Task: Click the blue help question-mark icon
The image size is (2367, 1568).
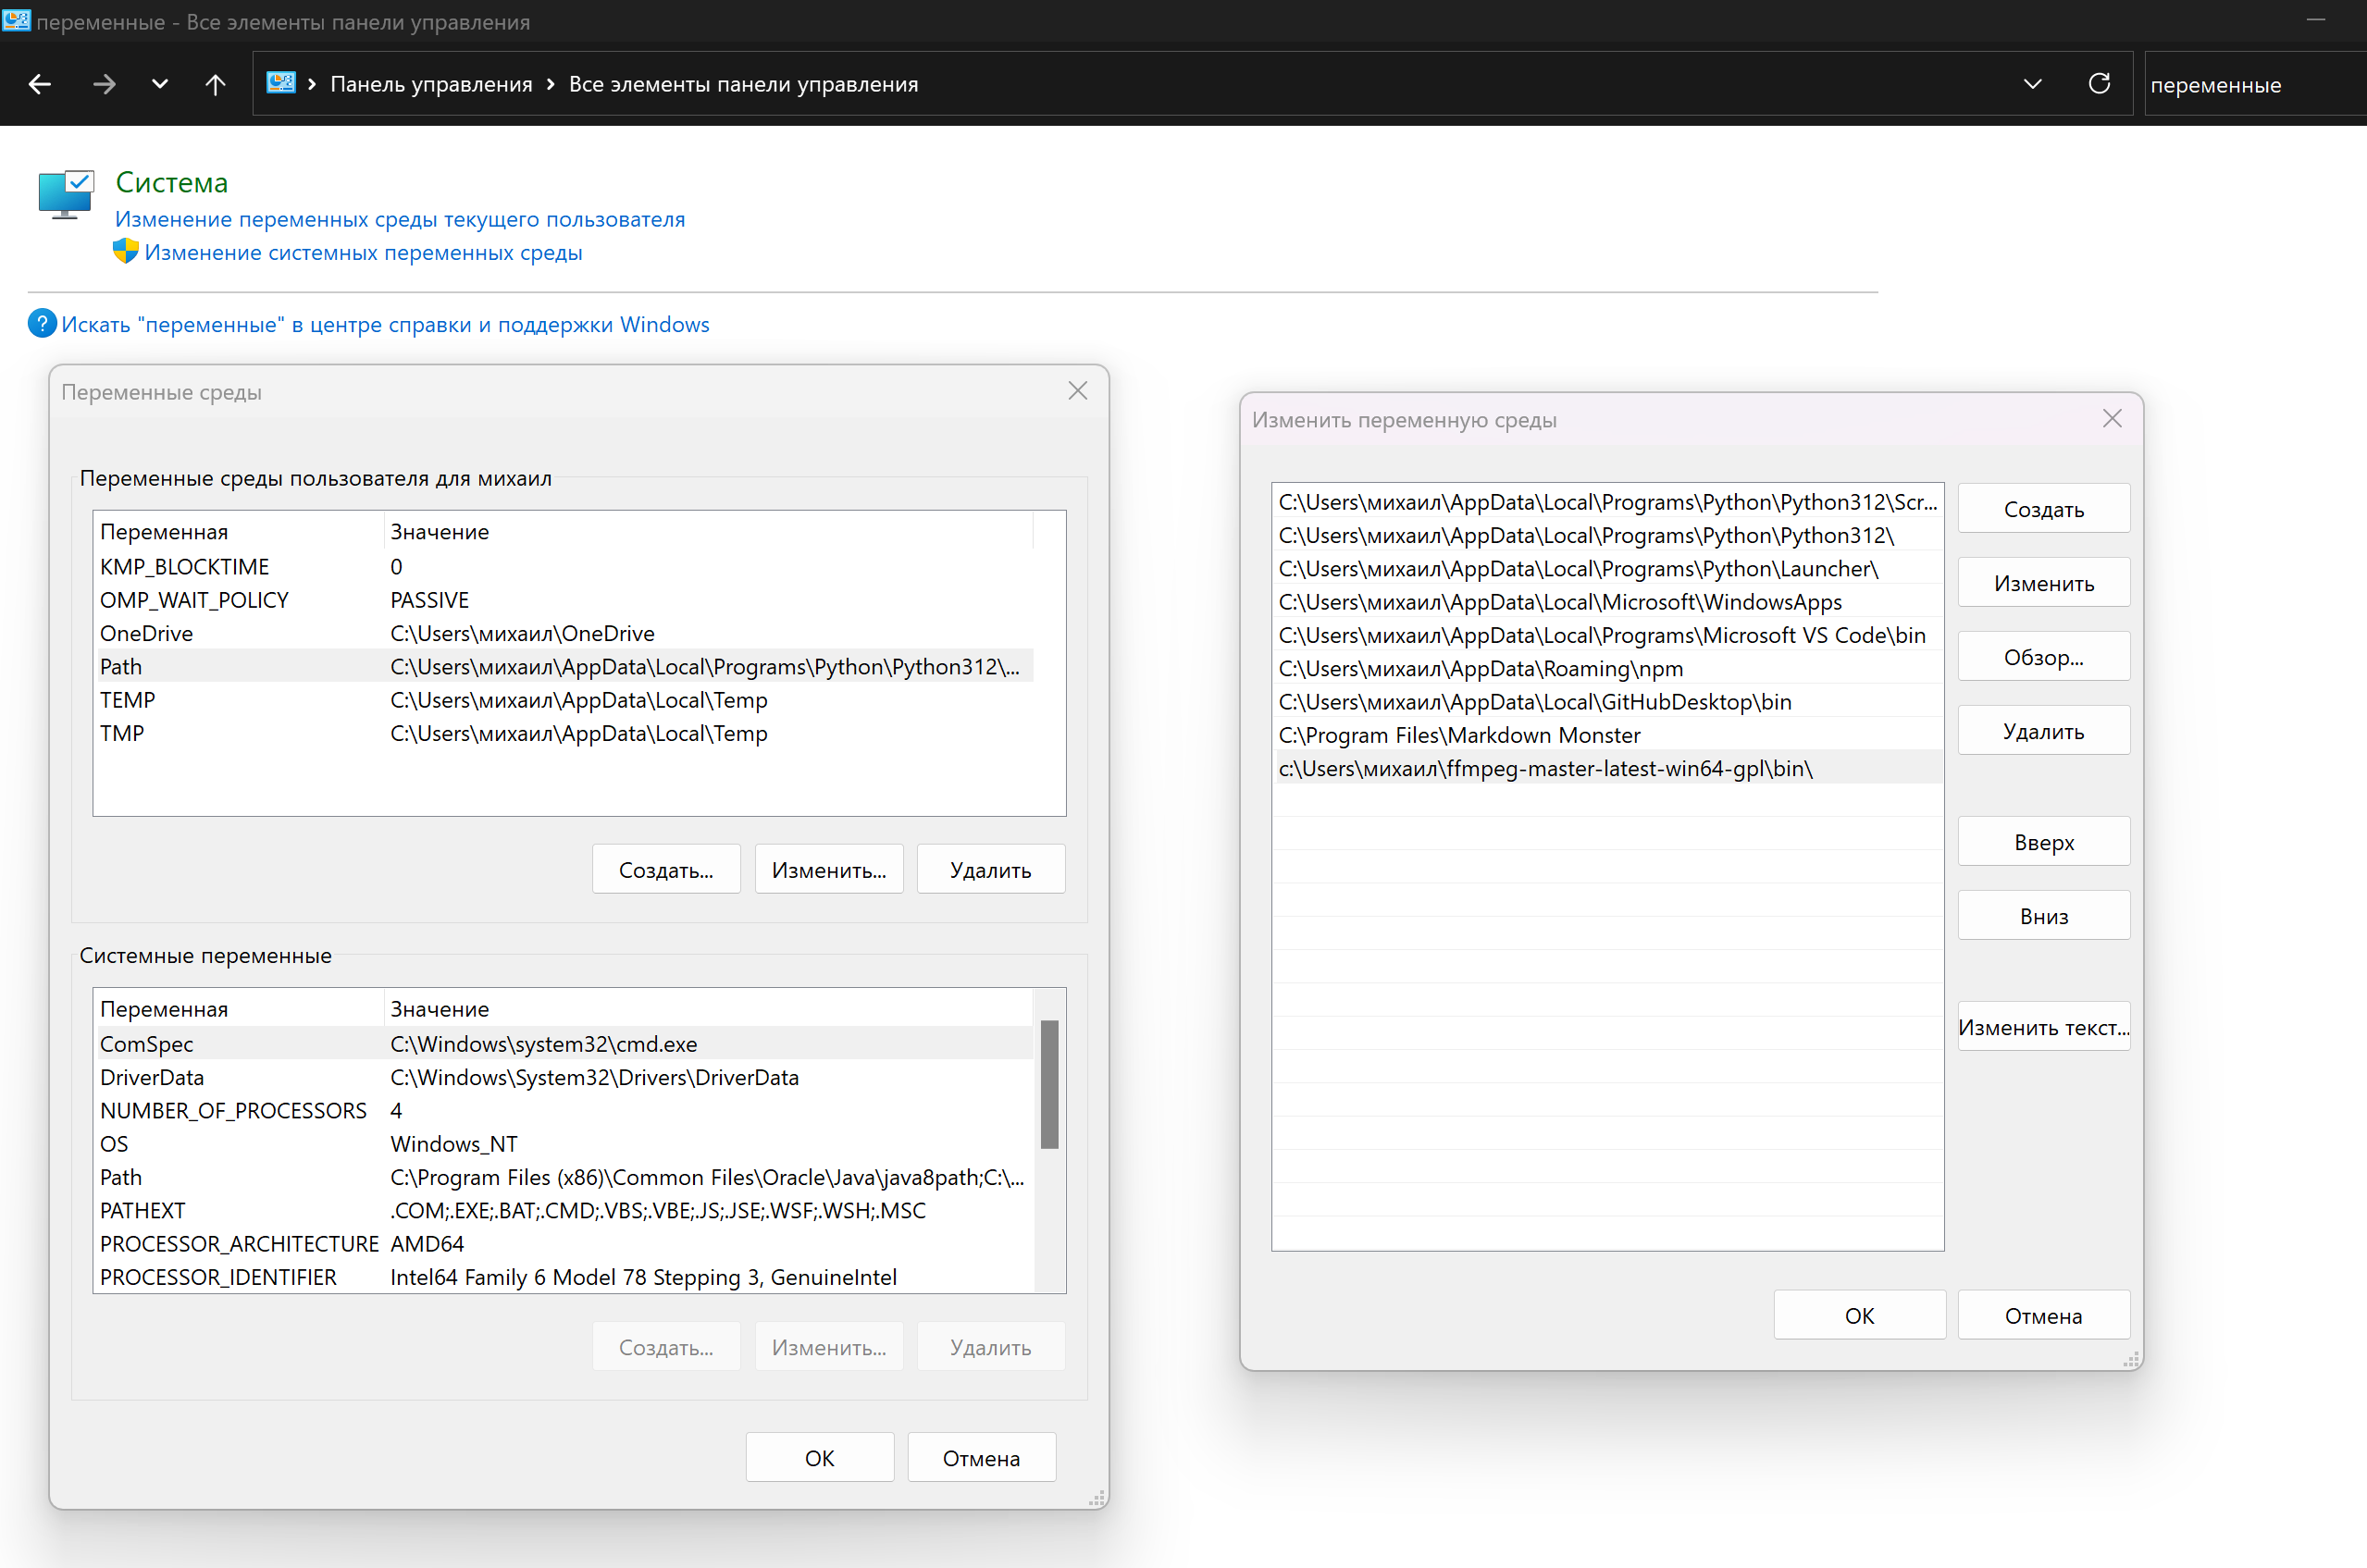Action: click(42, 324)
